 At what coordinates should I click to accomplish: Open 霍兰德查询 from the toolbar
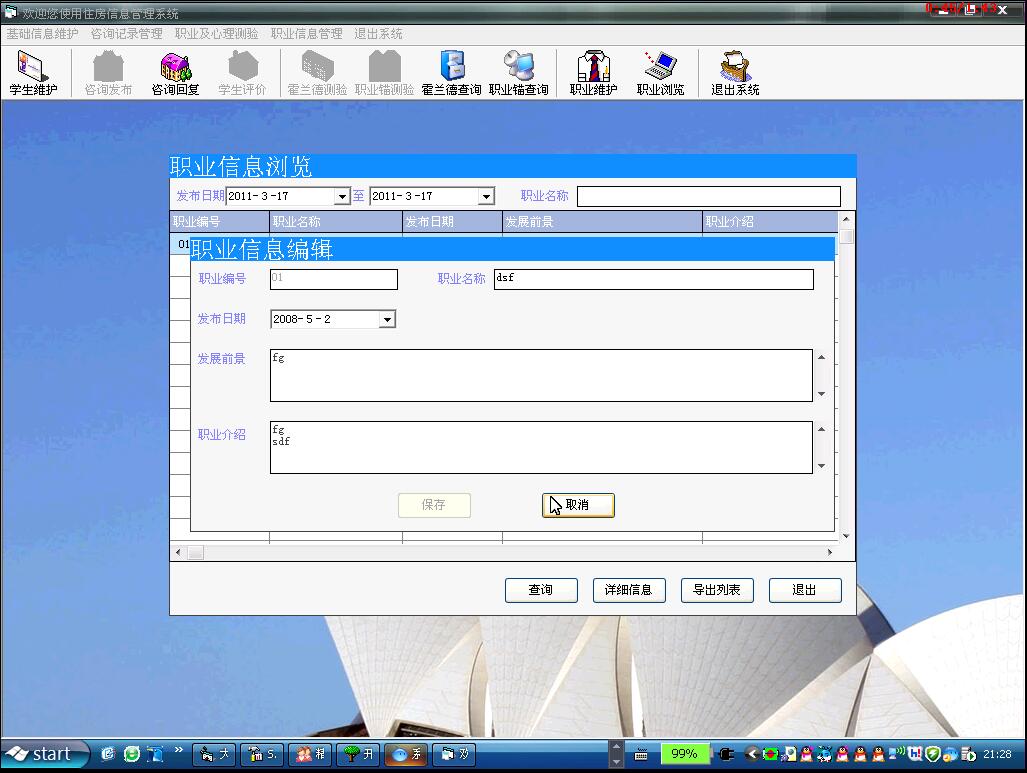451,73
